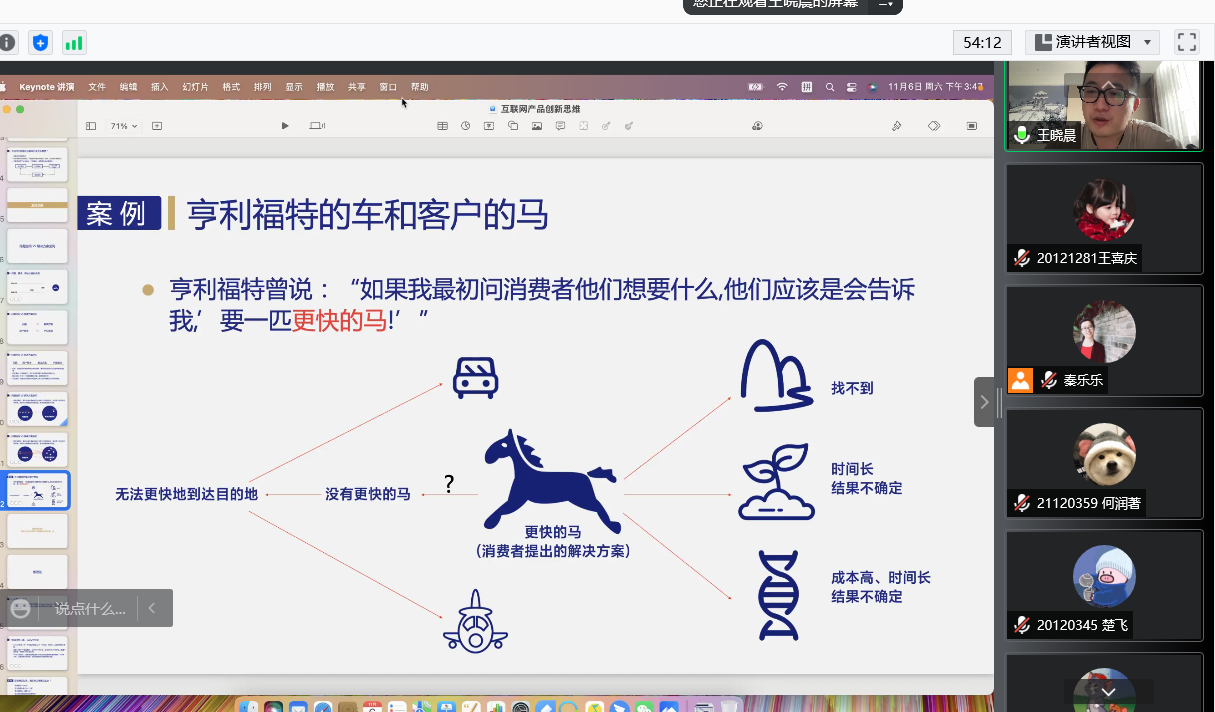Click the Wi-Fi icon in menu bar
Screen dimensions: 1215x712
point(782,87)
